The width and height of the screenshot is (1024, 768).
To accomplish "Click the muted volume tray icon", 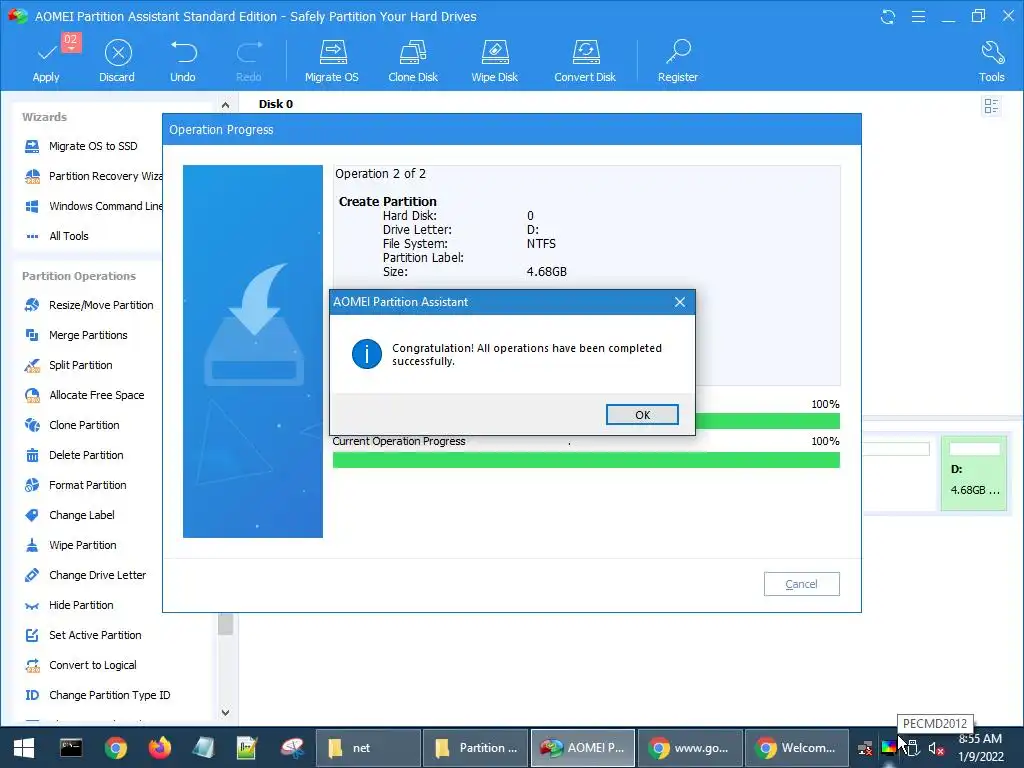I will coord(936,748).
